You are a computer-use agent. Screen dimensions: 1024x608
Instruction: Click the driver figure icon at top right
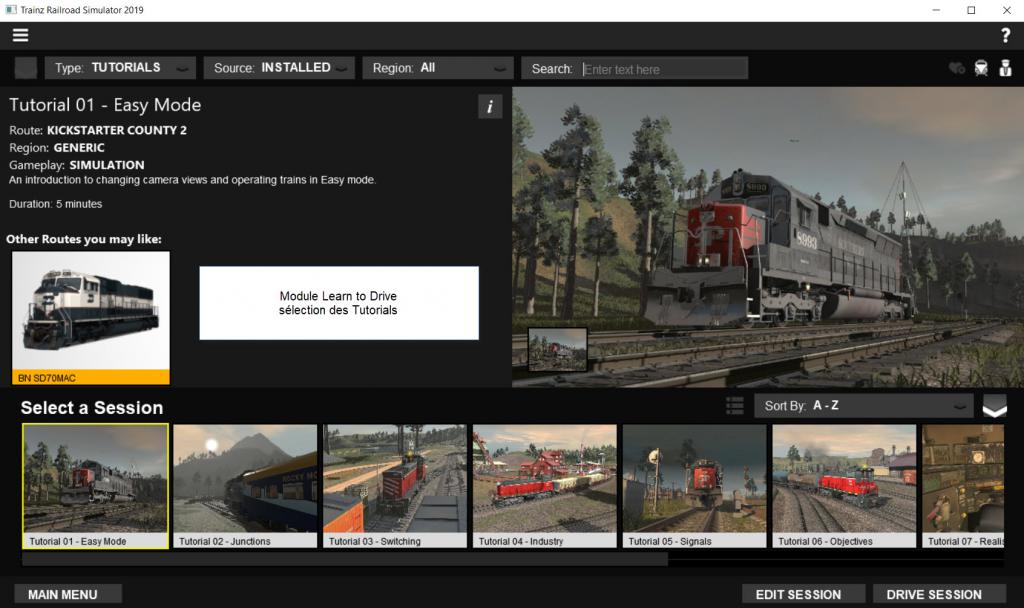pos(1005,67)
